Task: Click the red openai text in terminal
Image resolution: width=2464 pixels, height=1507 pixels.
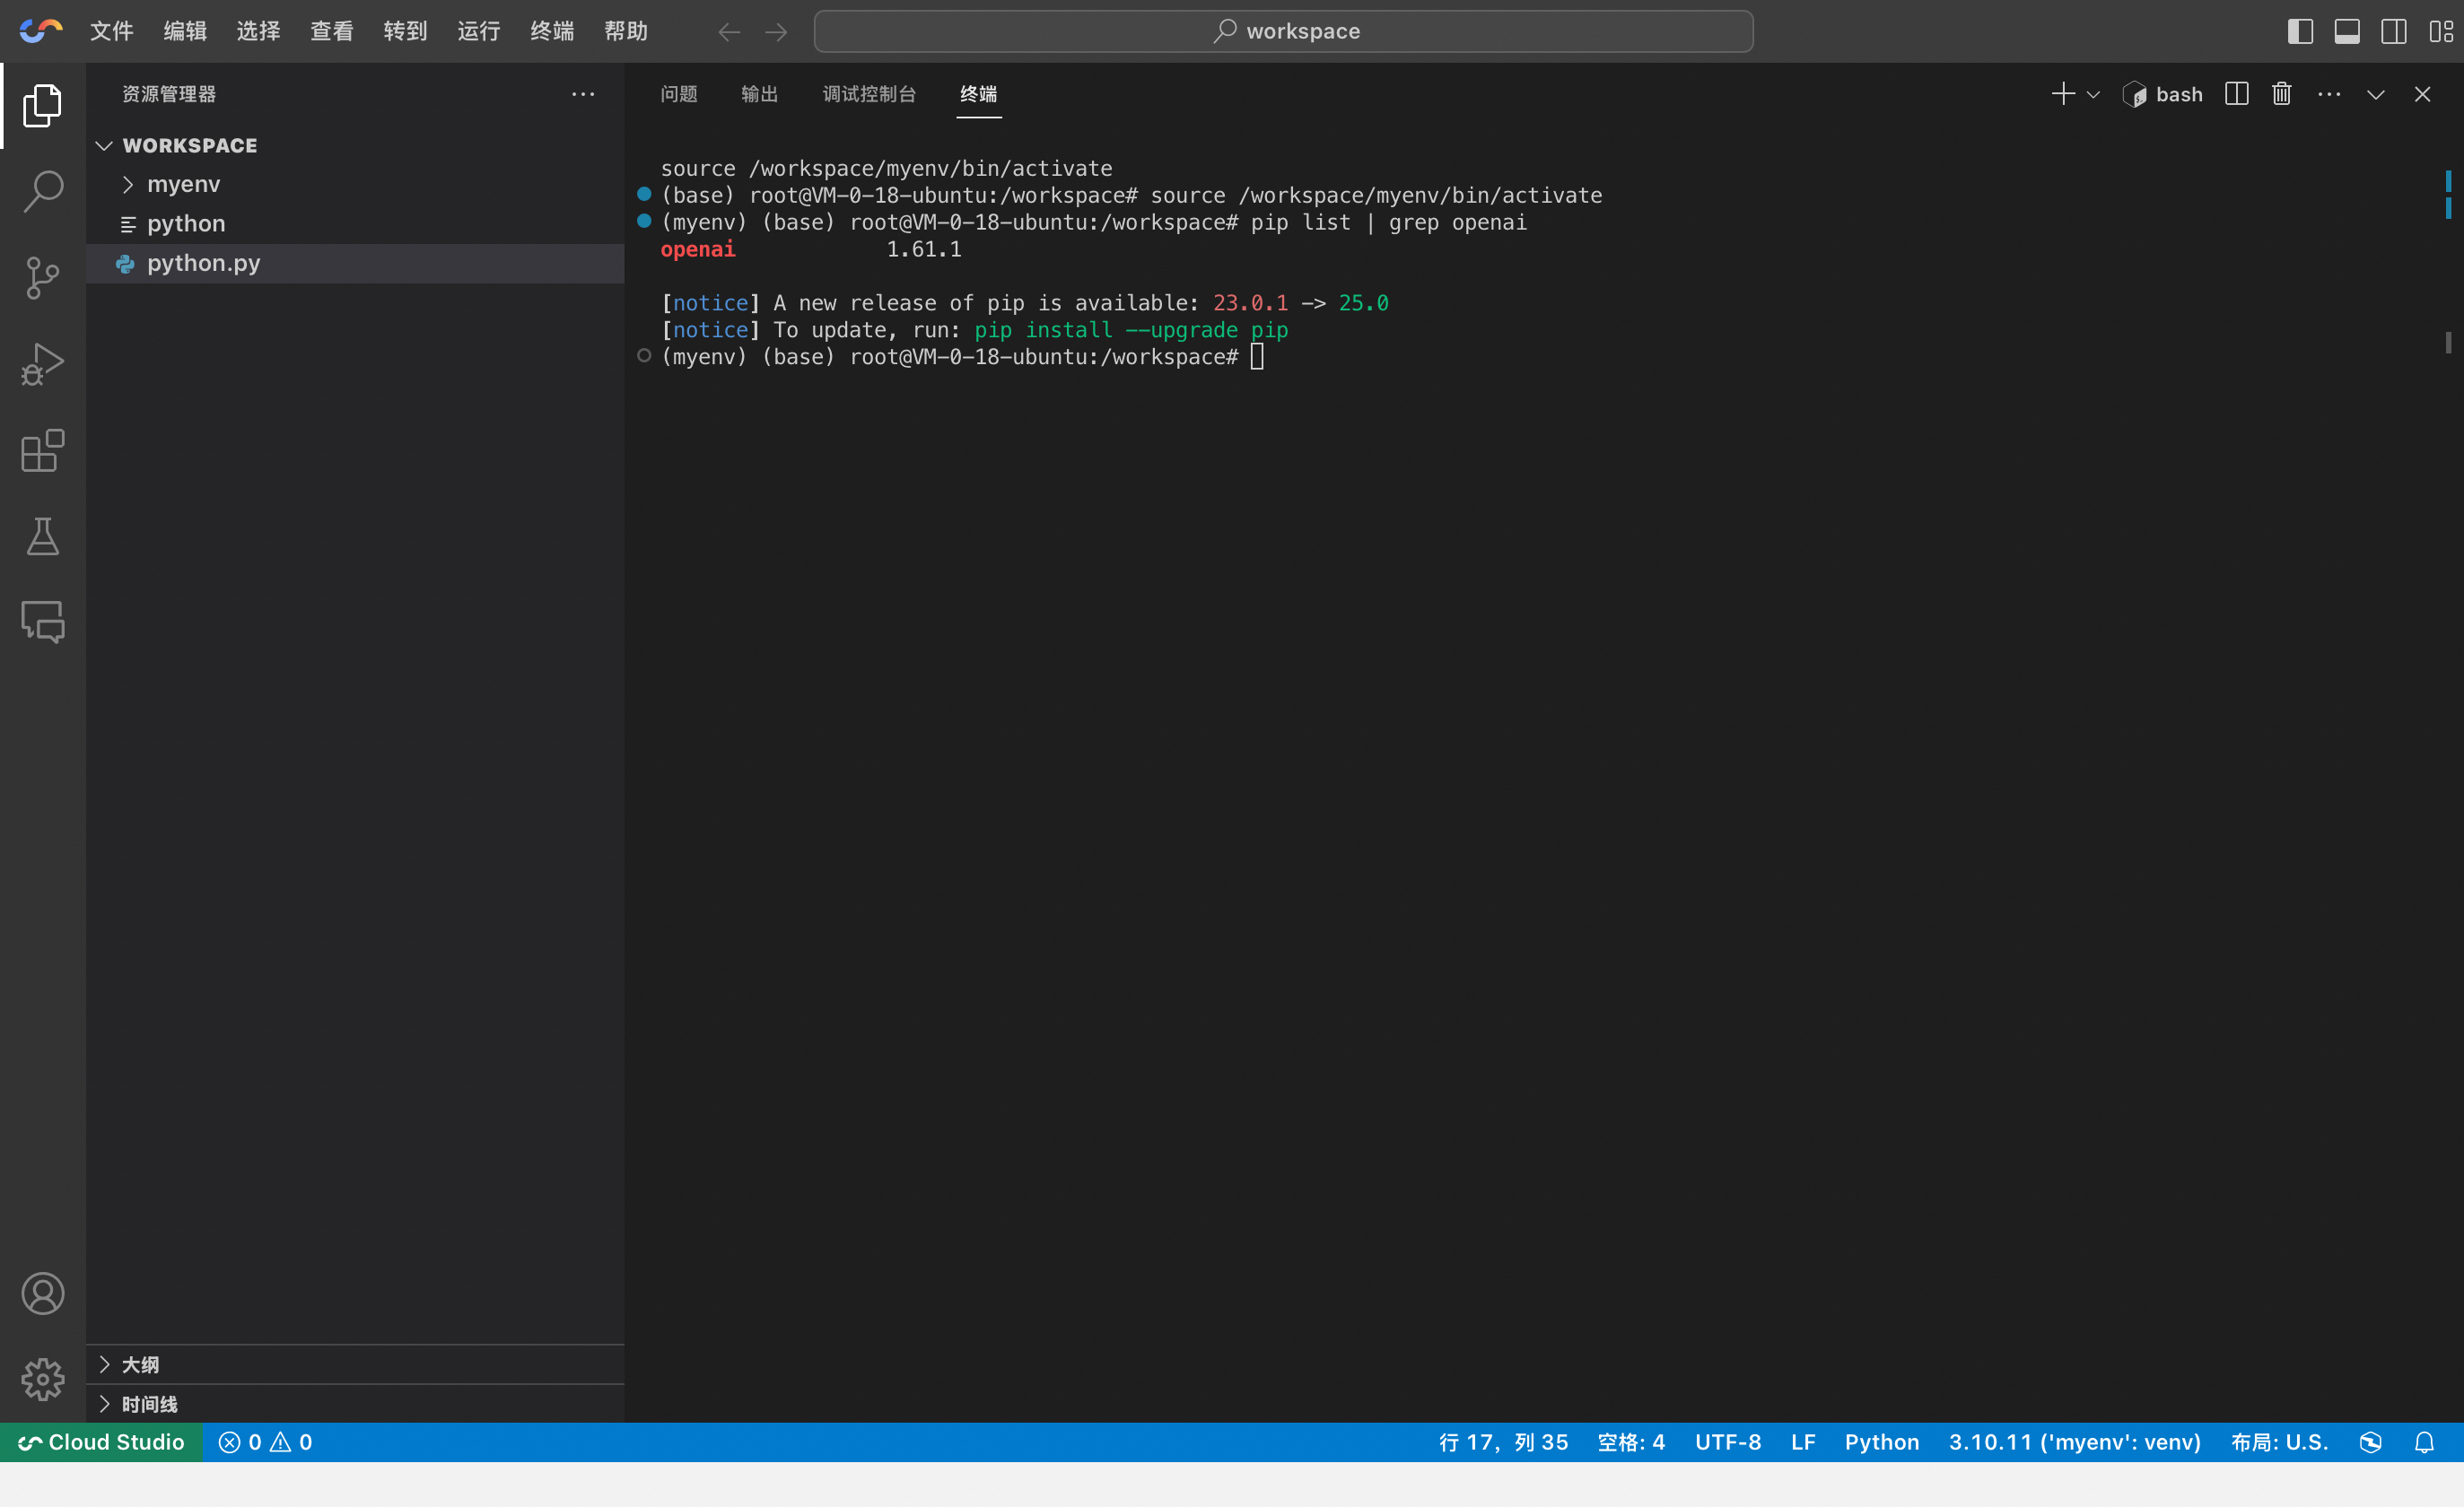Action: pyautogui.click(x=698, y=249)
